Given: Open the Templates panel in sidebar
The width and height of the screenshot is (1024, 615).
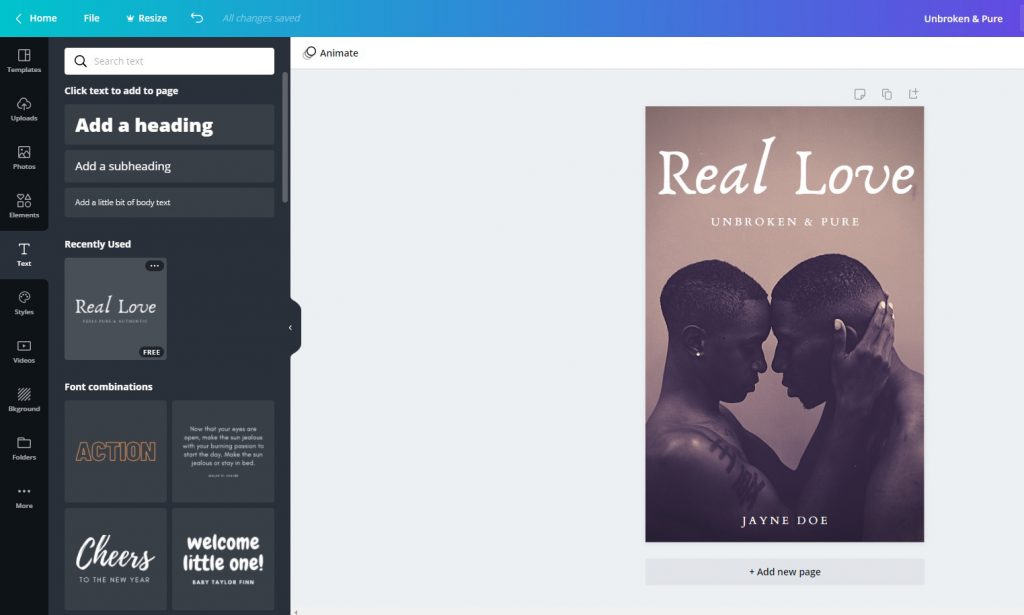Looking at the screenshot, I should pos(24,60).
